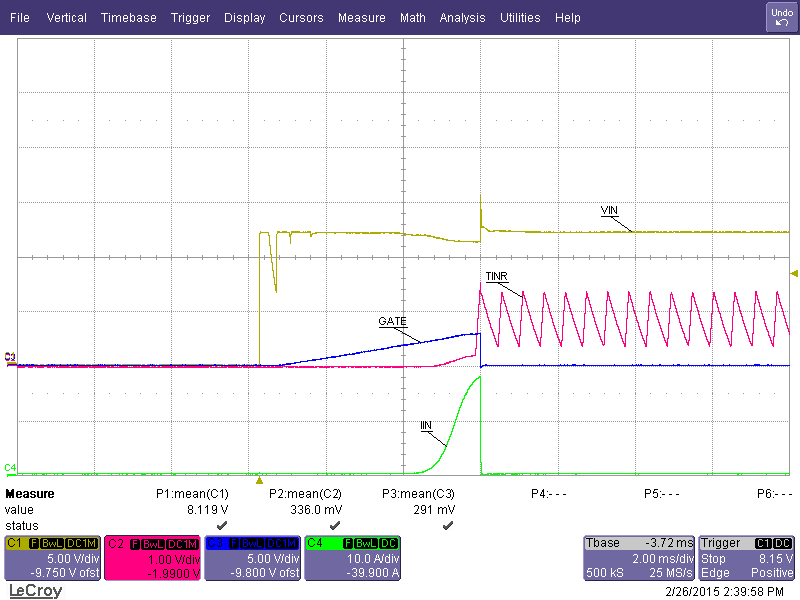
Task: Open the Analysis menu
Action: pyautogui.click(x=462, y=18)
